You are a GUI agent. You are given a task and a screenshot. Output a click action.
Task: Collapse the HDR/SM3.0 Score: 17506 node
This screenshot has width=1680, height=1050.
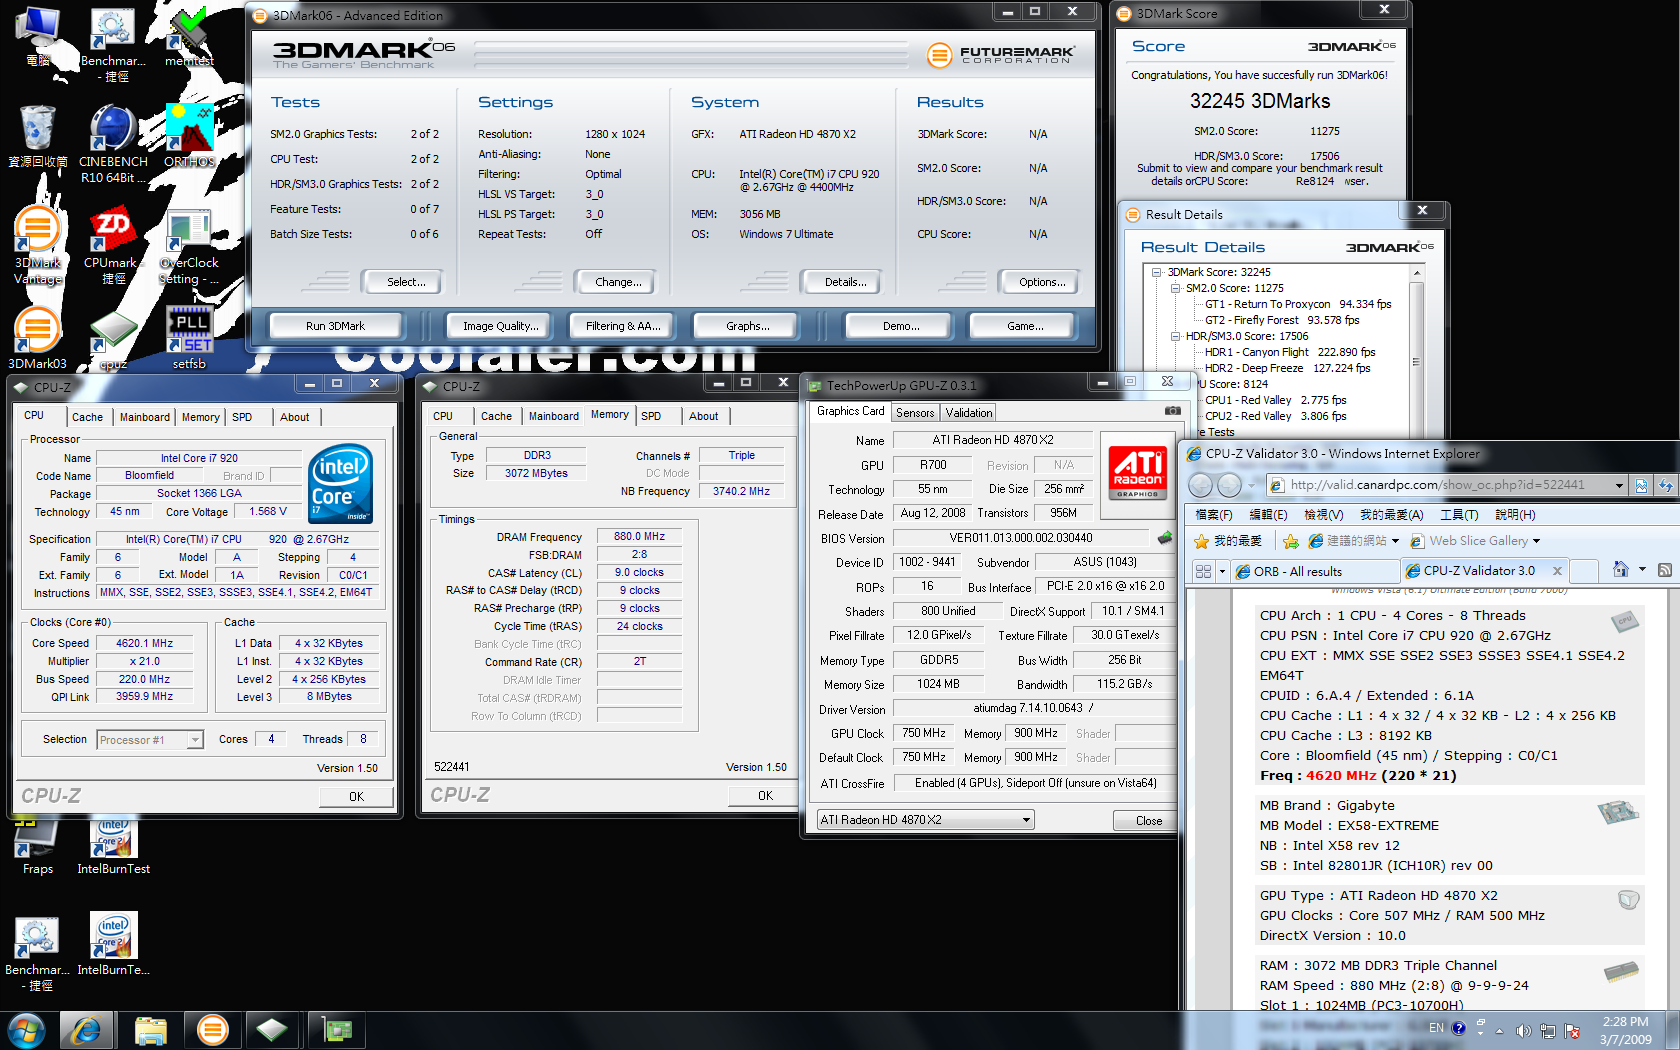pos(1176,336)
